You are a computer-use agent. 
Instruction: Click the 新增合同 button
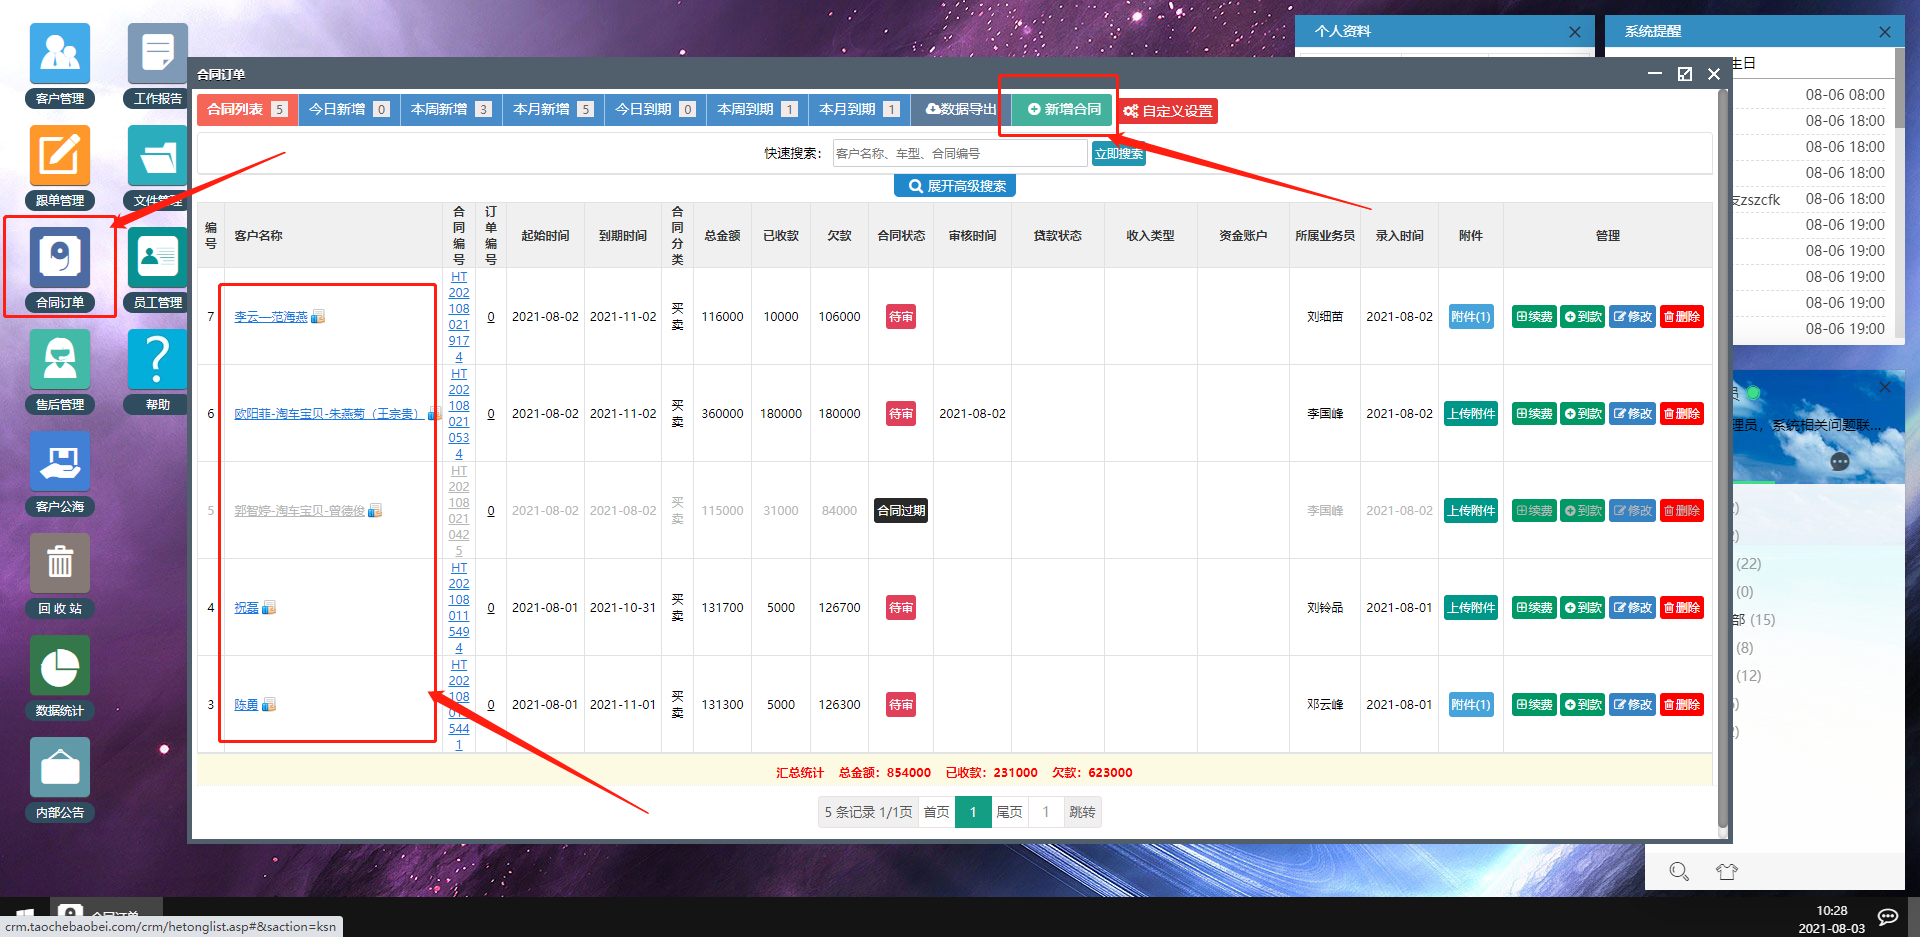1064,109
